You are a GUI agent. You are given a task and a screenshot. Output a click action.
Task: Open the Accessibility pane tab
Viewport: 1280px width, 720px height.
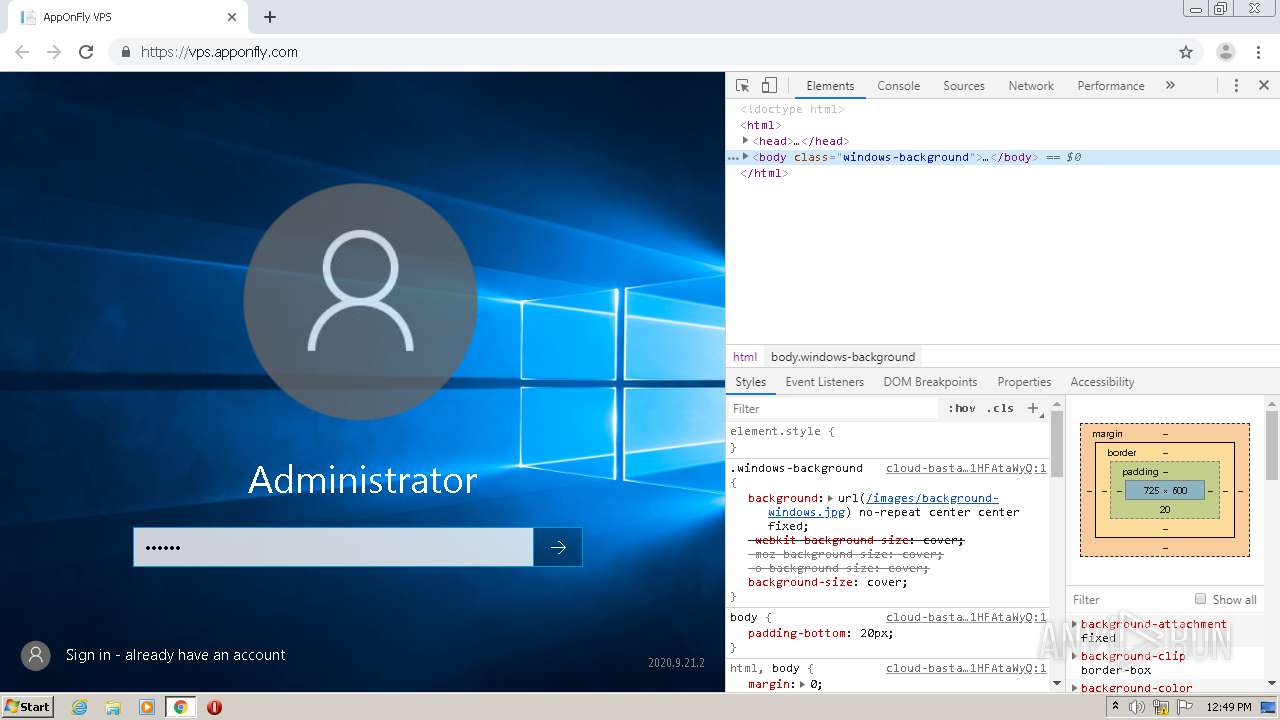tap(1102, 382)
